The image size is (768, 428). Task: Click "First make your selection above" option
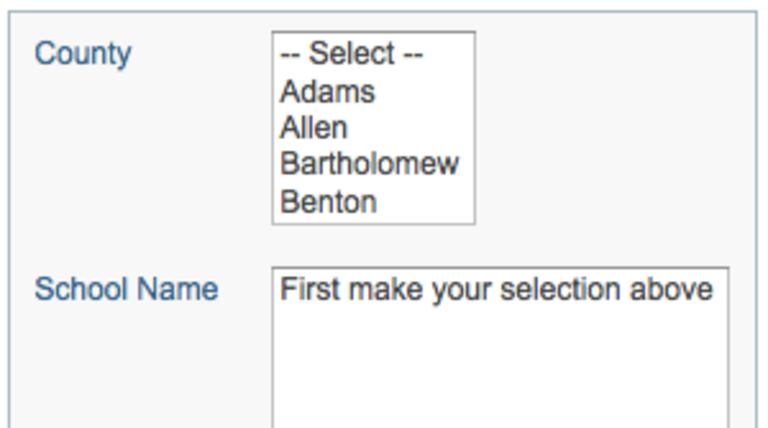click(496, 290)
